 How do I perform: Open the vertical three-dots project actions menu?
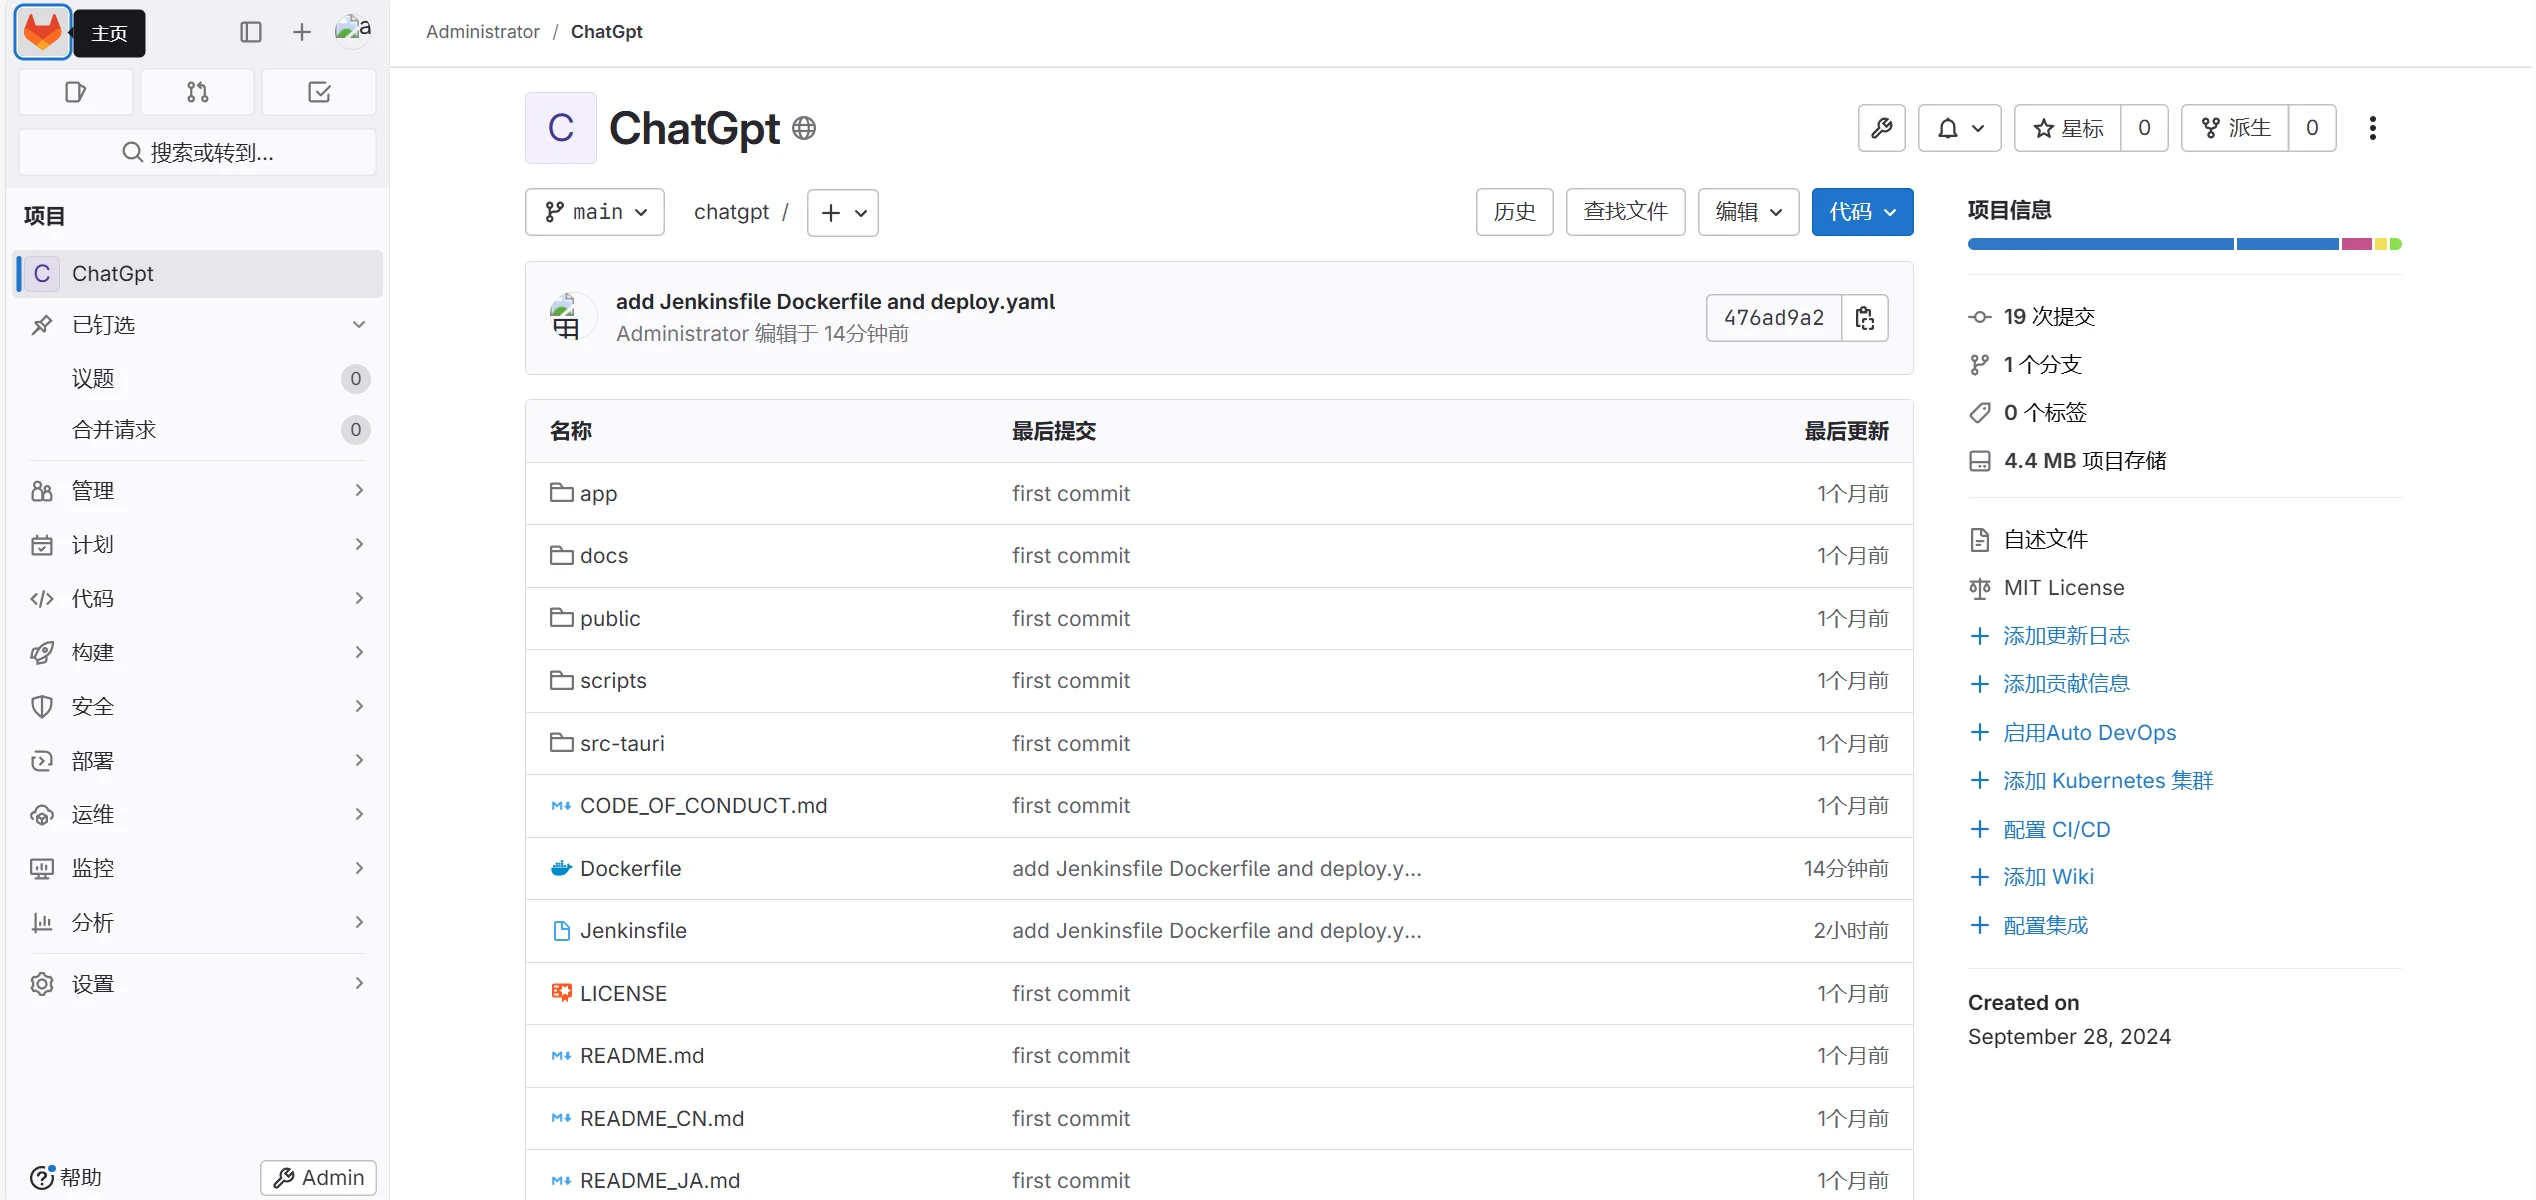(x=2372, y=128)
